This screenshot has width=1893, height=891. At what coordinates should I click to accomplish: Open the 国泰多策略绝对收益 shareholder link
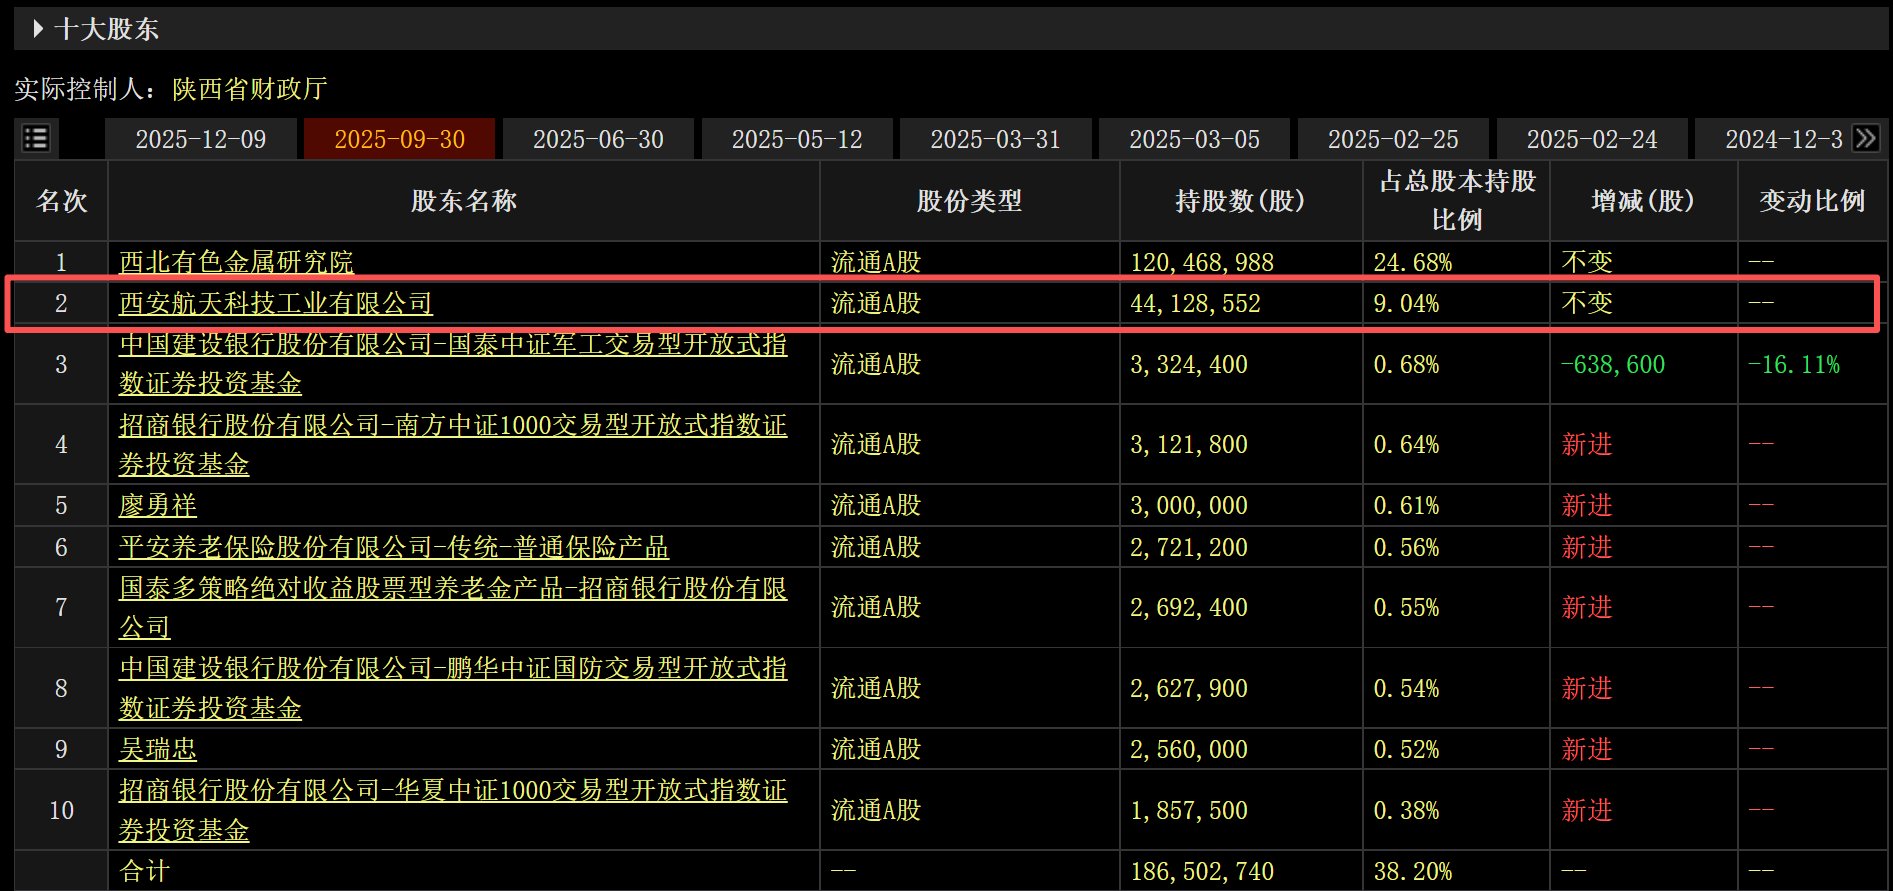pyautogui.click(x=453, y=607)
